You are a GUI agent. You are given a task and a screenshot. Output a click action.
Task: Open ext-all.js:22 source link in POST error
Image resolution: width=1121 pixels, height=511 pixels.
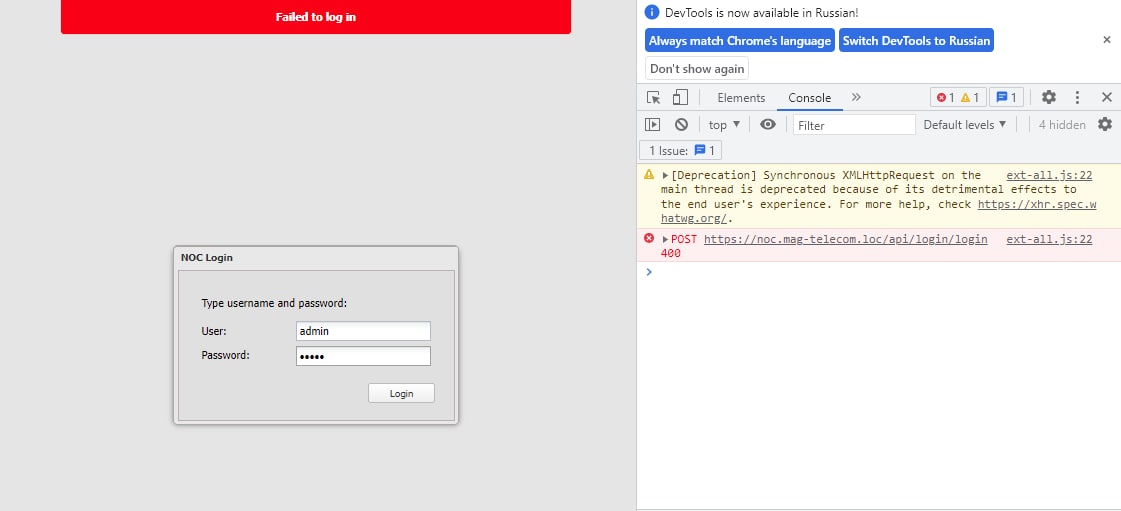point(1049,239)
